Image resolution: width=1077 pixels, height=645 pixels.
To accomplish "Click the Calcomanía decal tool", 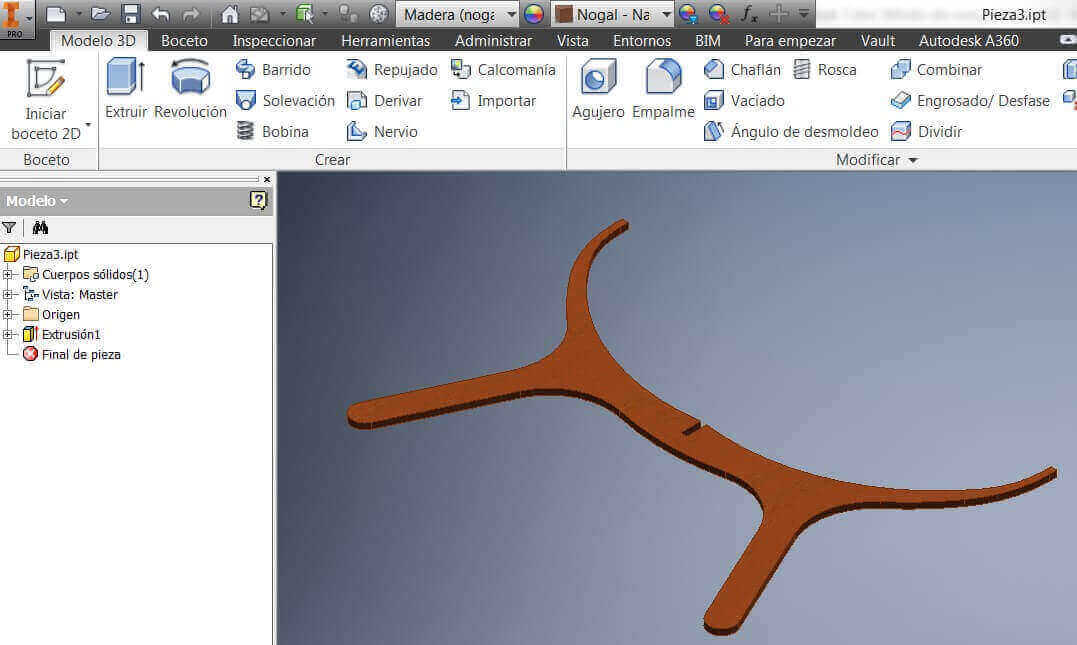I will [503, 69].
